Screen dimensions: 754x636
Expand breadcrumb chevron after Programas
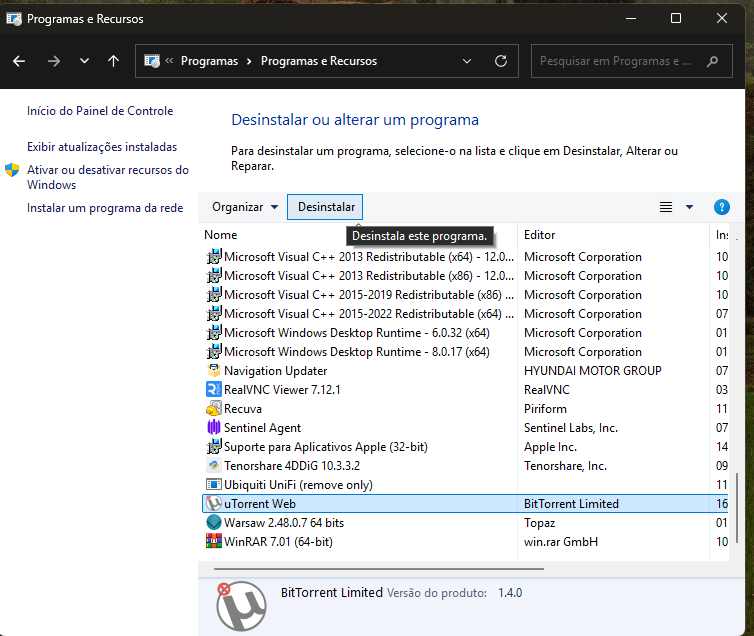pyautogui.click(x=249, y=61)
